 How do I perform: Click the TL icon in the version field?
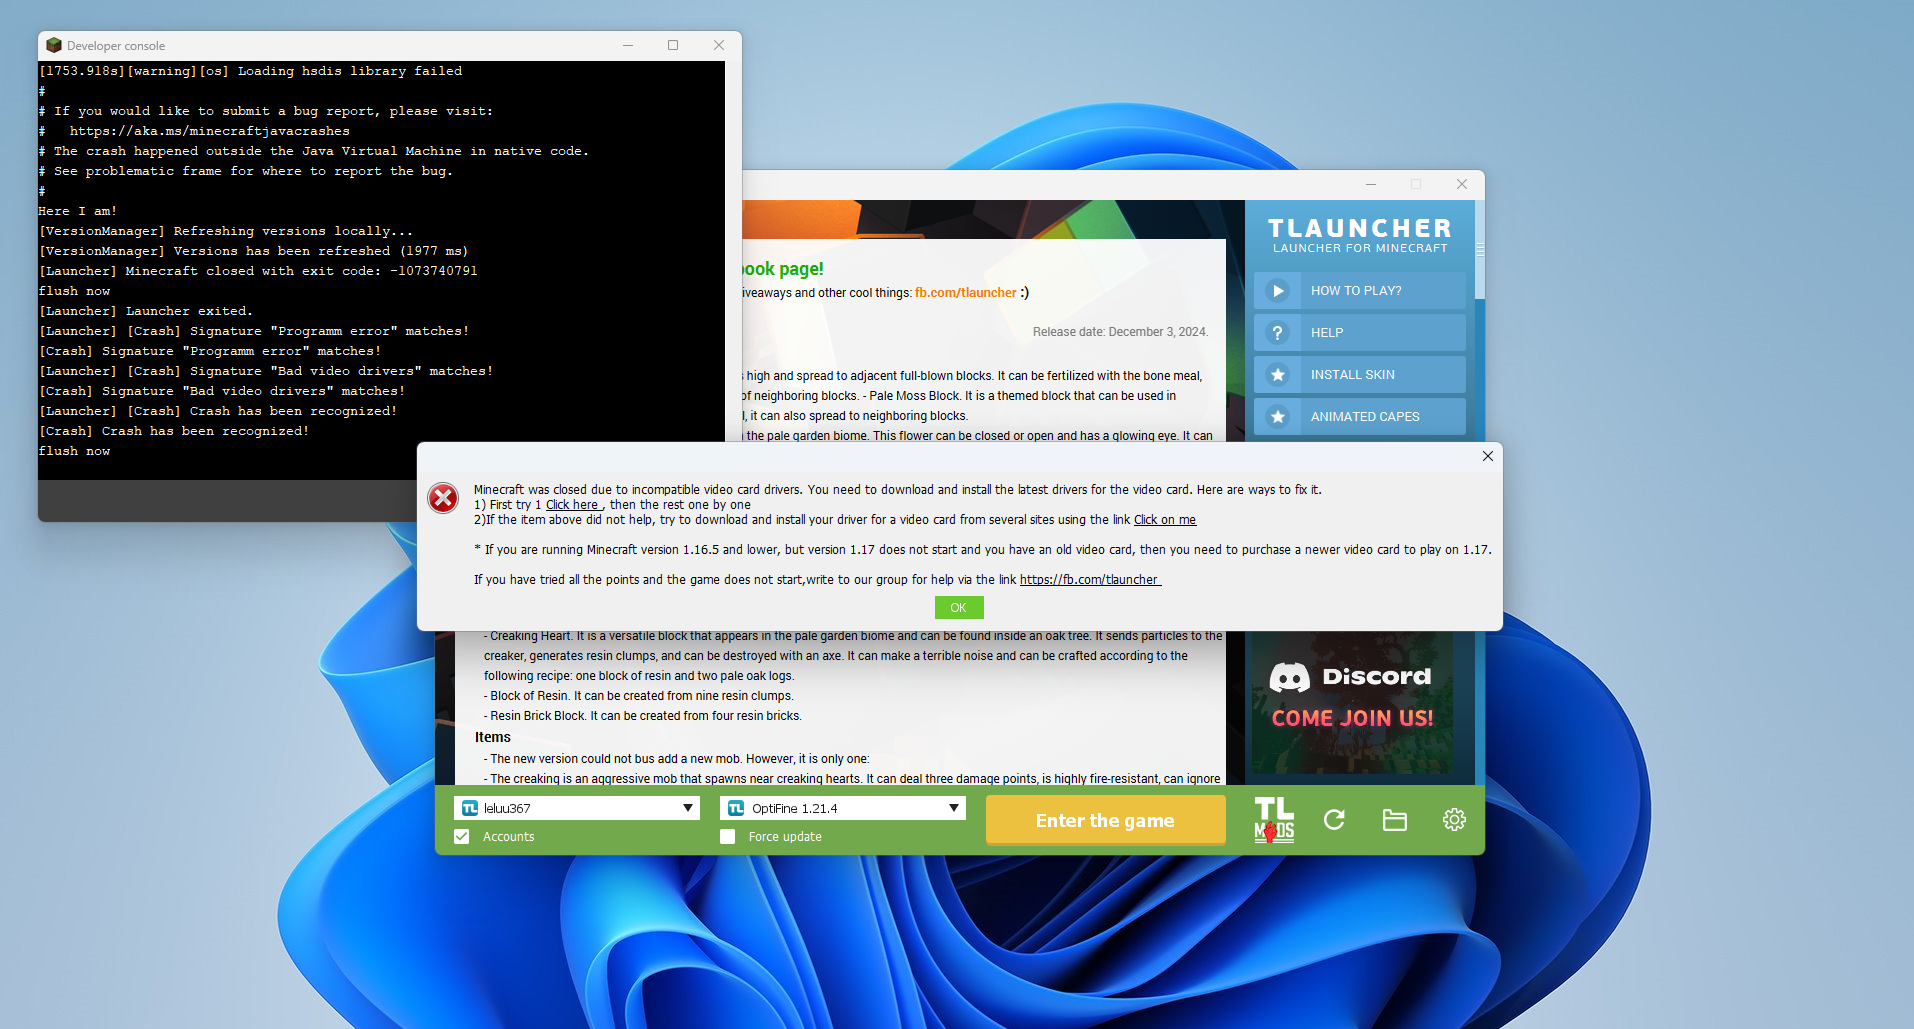736,808
